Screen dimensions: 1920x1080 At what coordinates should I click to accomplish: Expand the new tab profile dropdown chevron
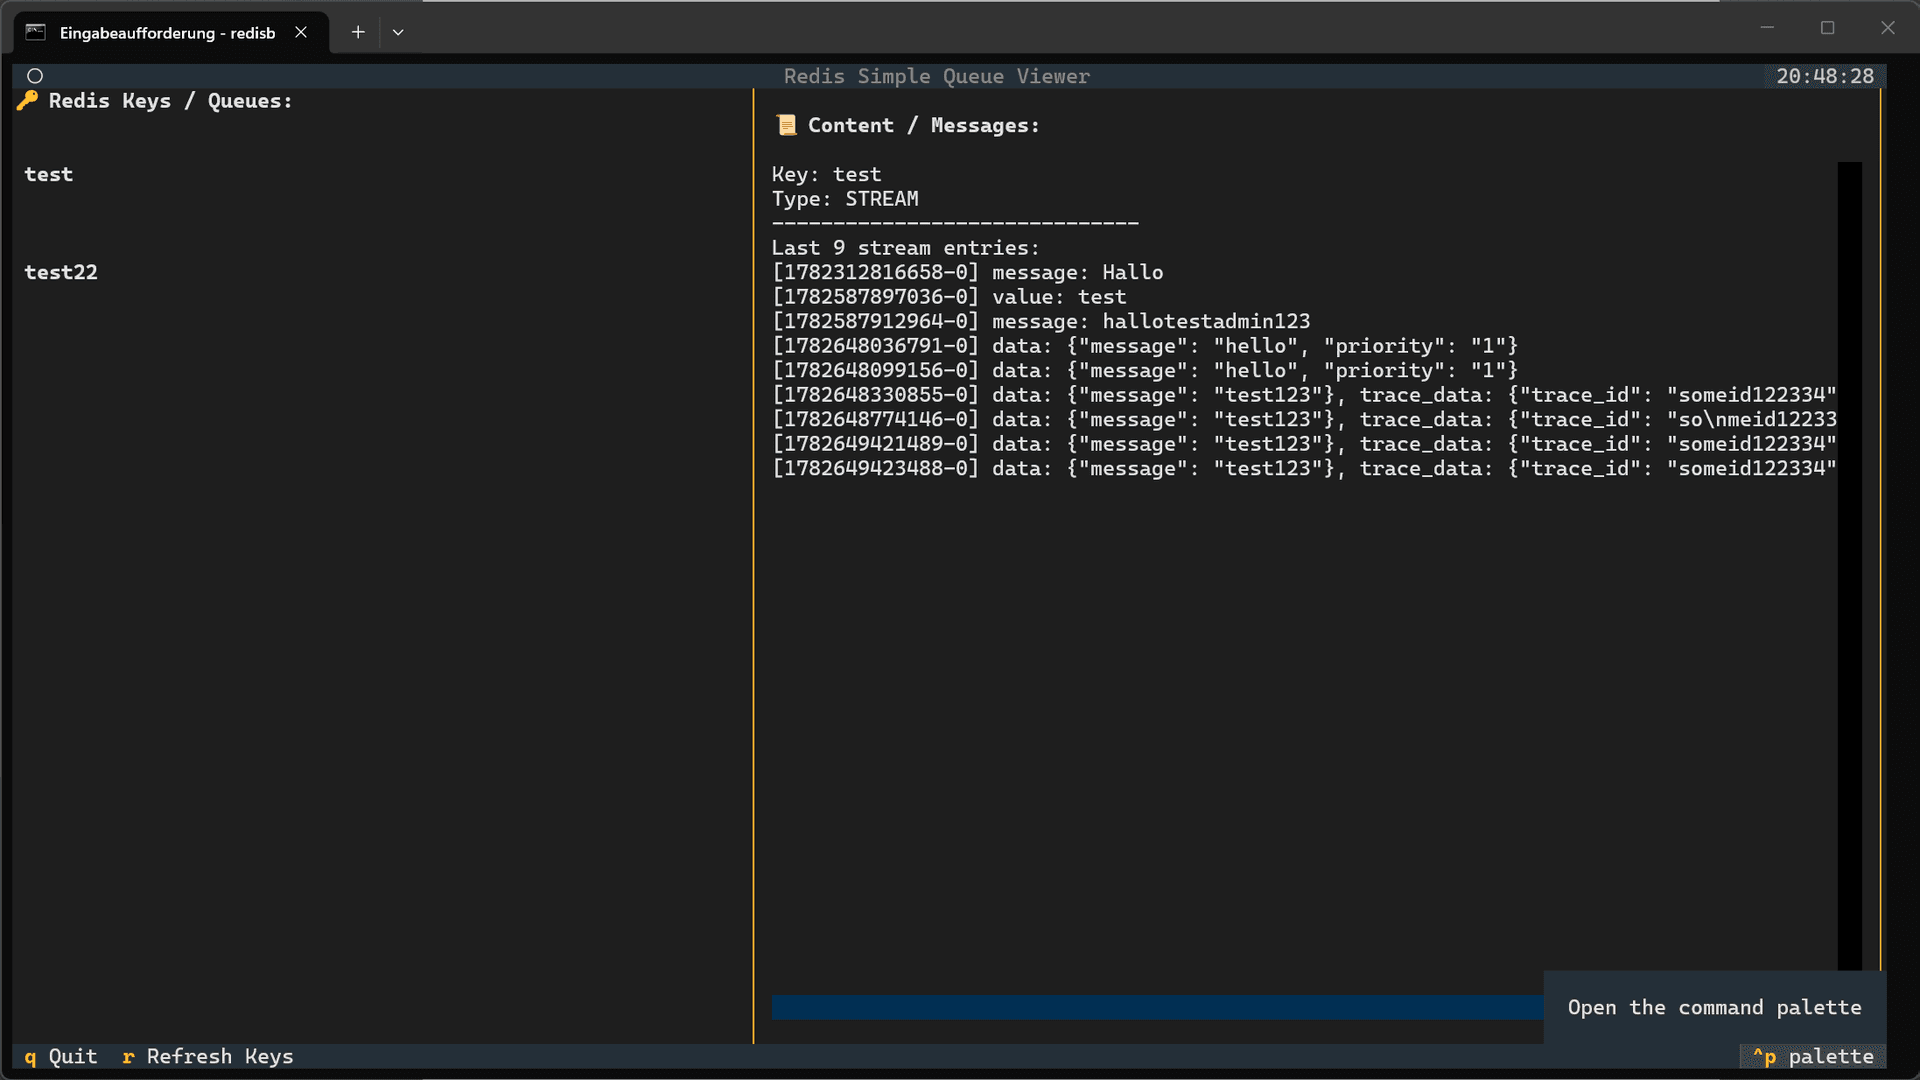[398, 32]
